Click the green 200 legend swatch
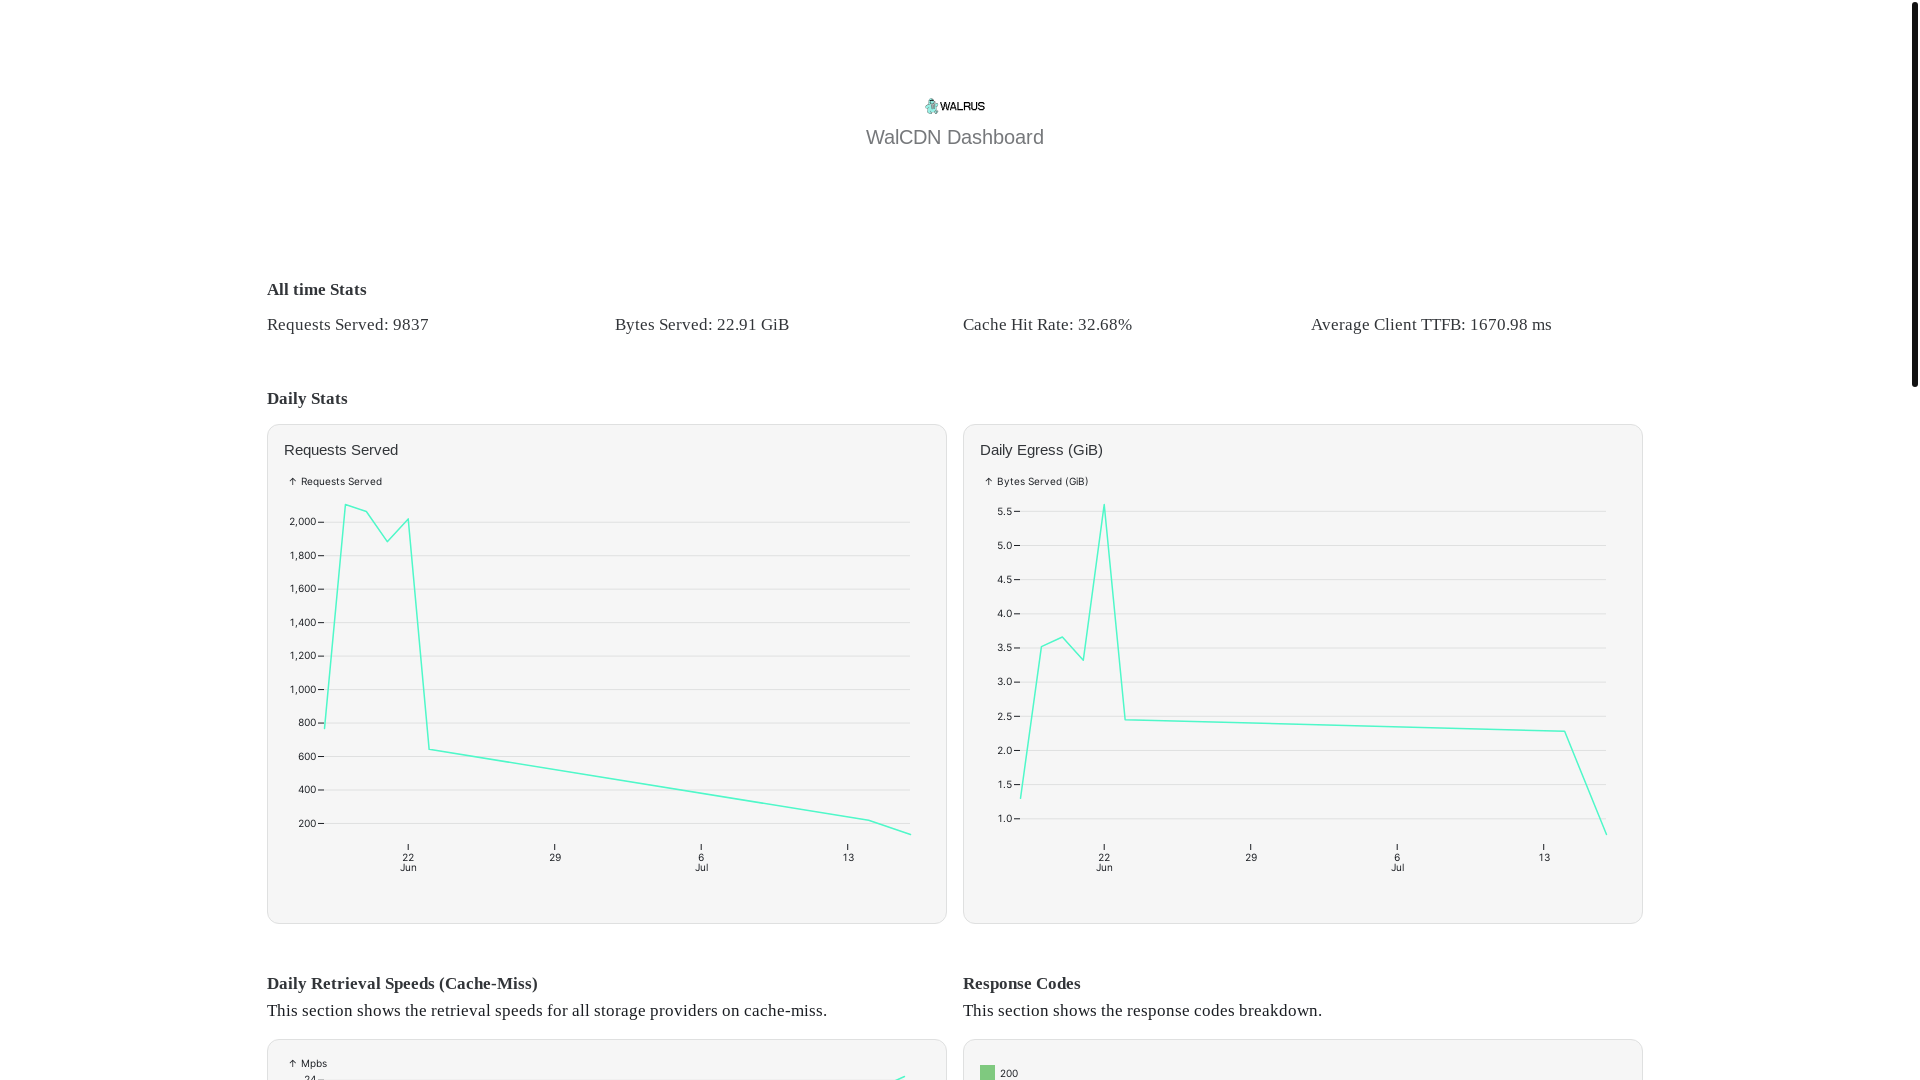Screen dimensions: 1920x1080 987,1073
